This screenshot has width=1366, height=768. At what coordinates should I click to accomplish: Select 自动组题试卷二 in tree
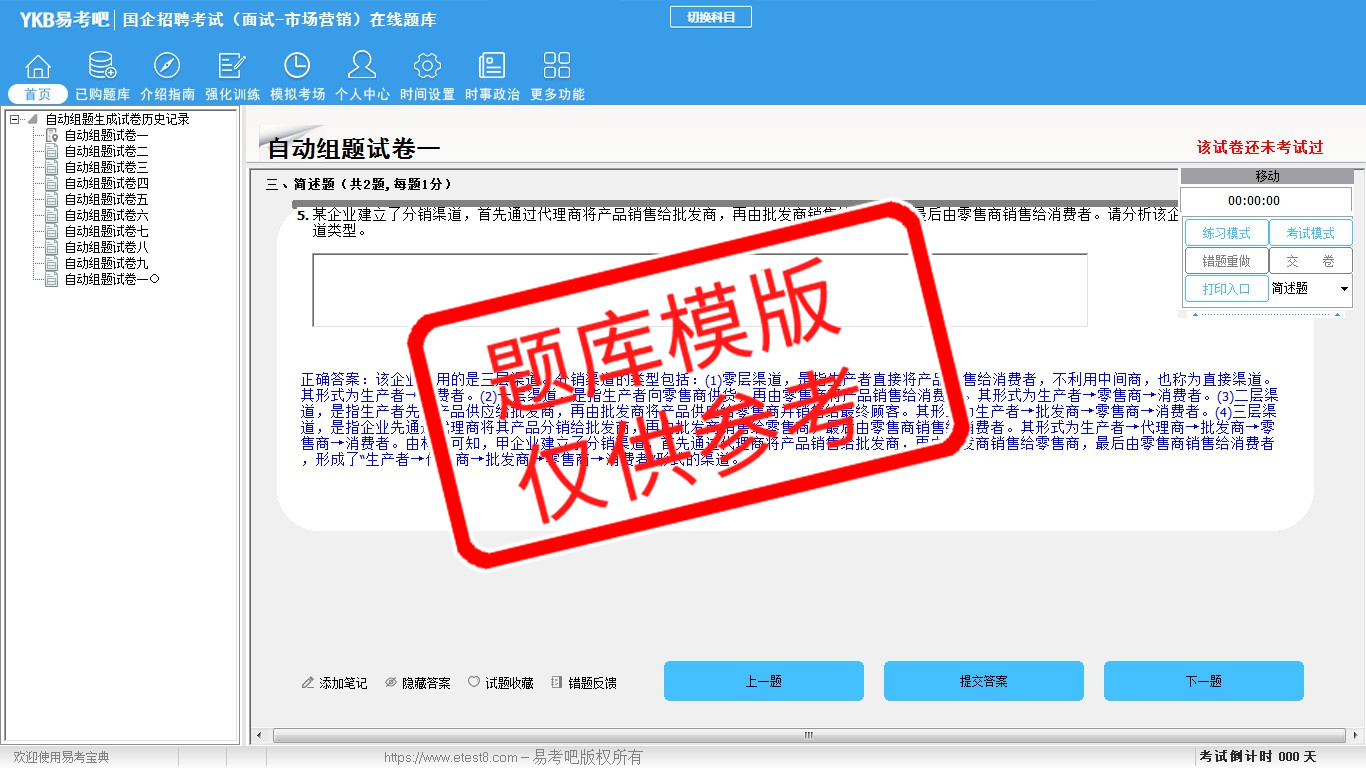tap(106, 151)
